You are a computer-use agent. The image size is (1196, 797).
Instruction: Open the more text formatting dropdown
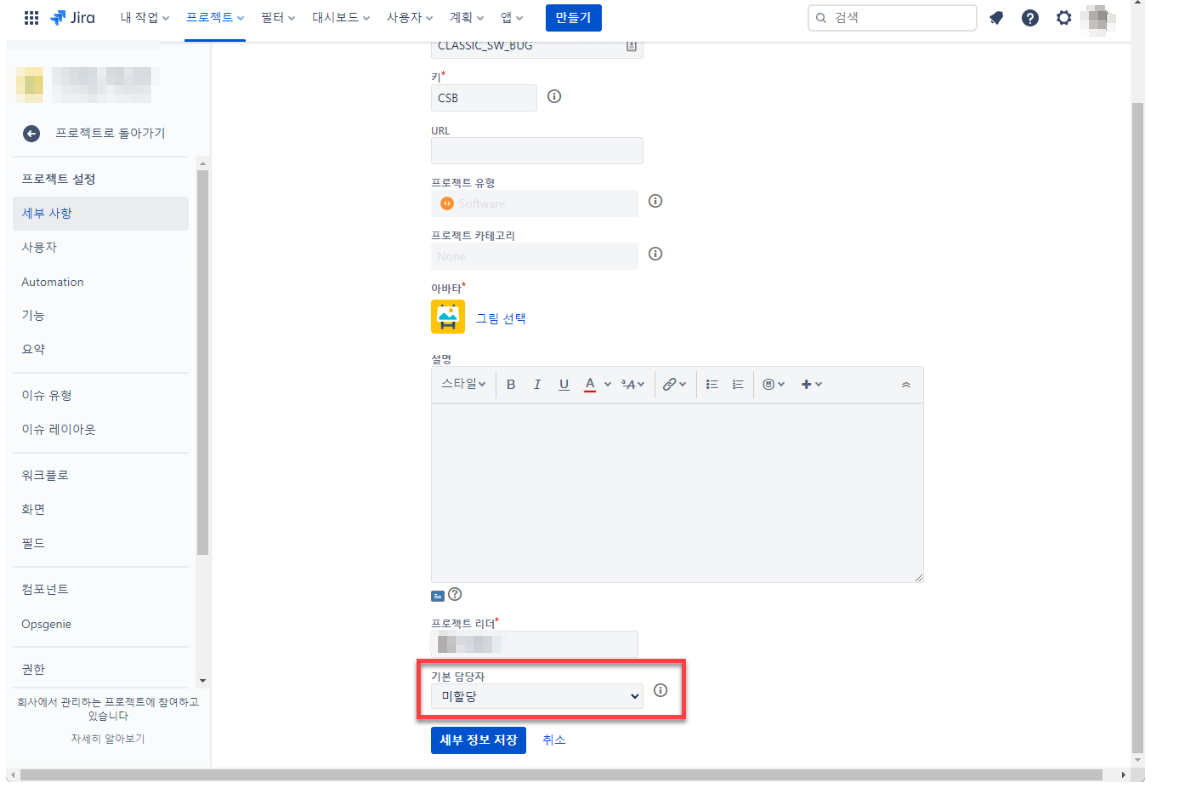(632, 384)
